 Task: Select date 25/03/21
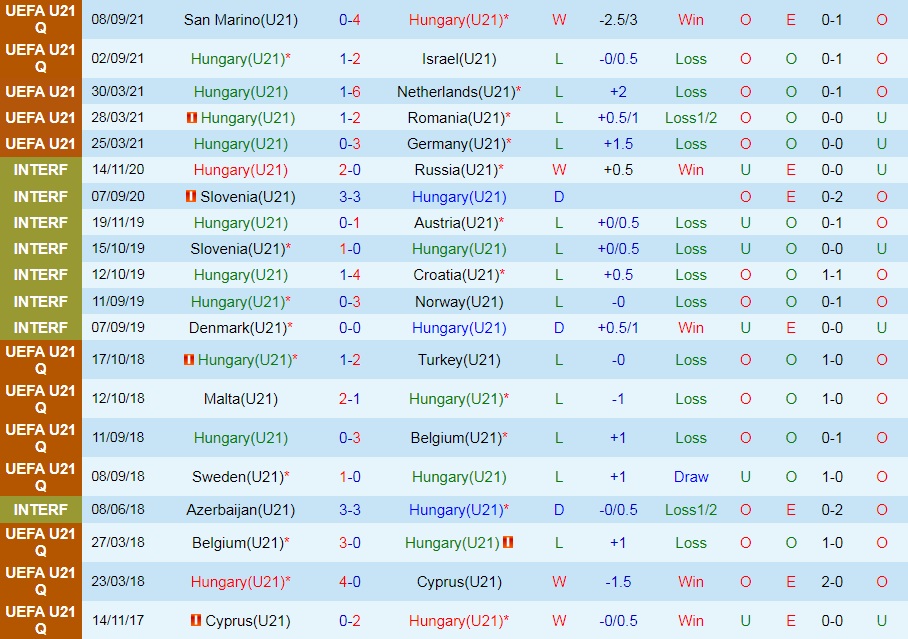coord(118,144)
